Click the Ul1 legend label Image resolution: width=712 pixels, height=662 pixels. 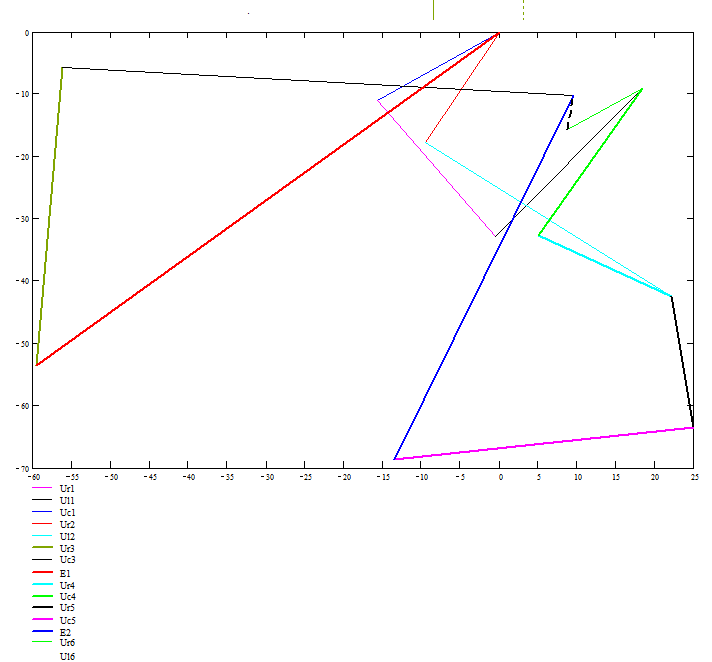coord(67,500)
